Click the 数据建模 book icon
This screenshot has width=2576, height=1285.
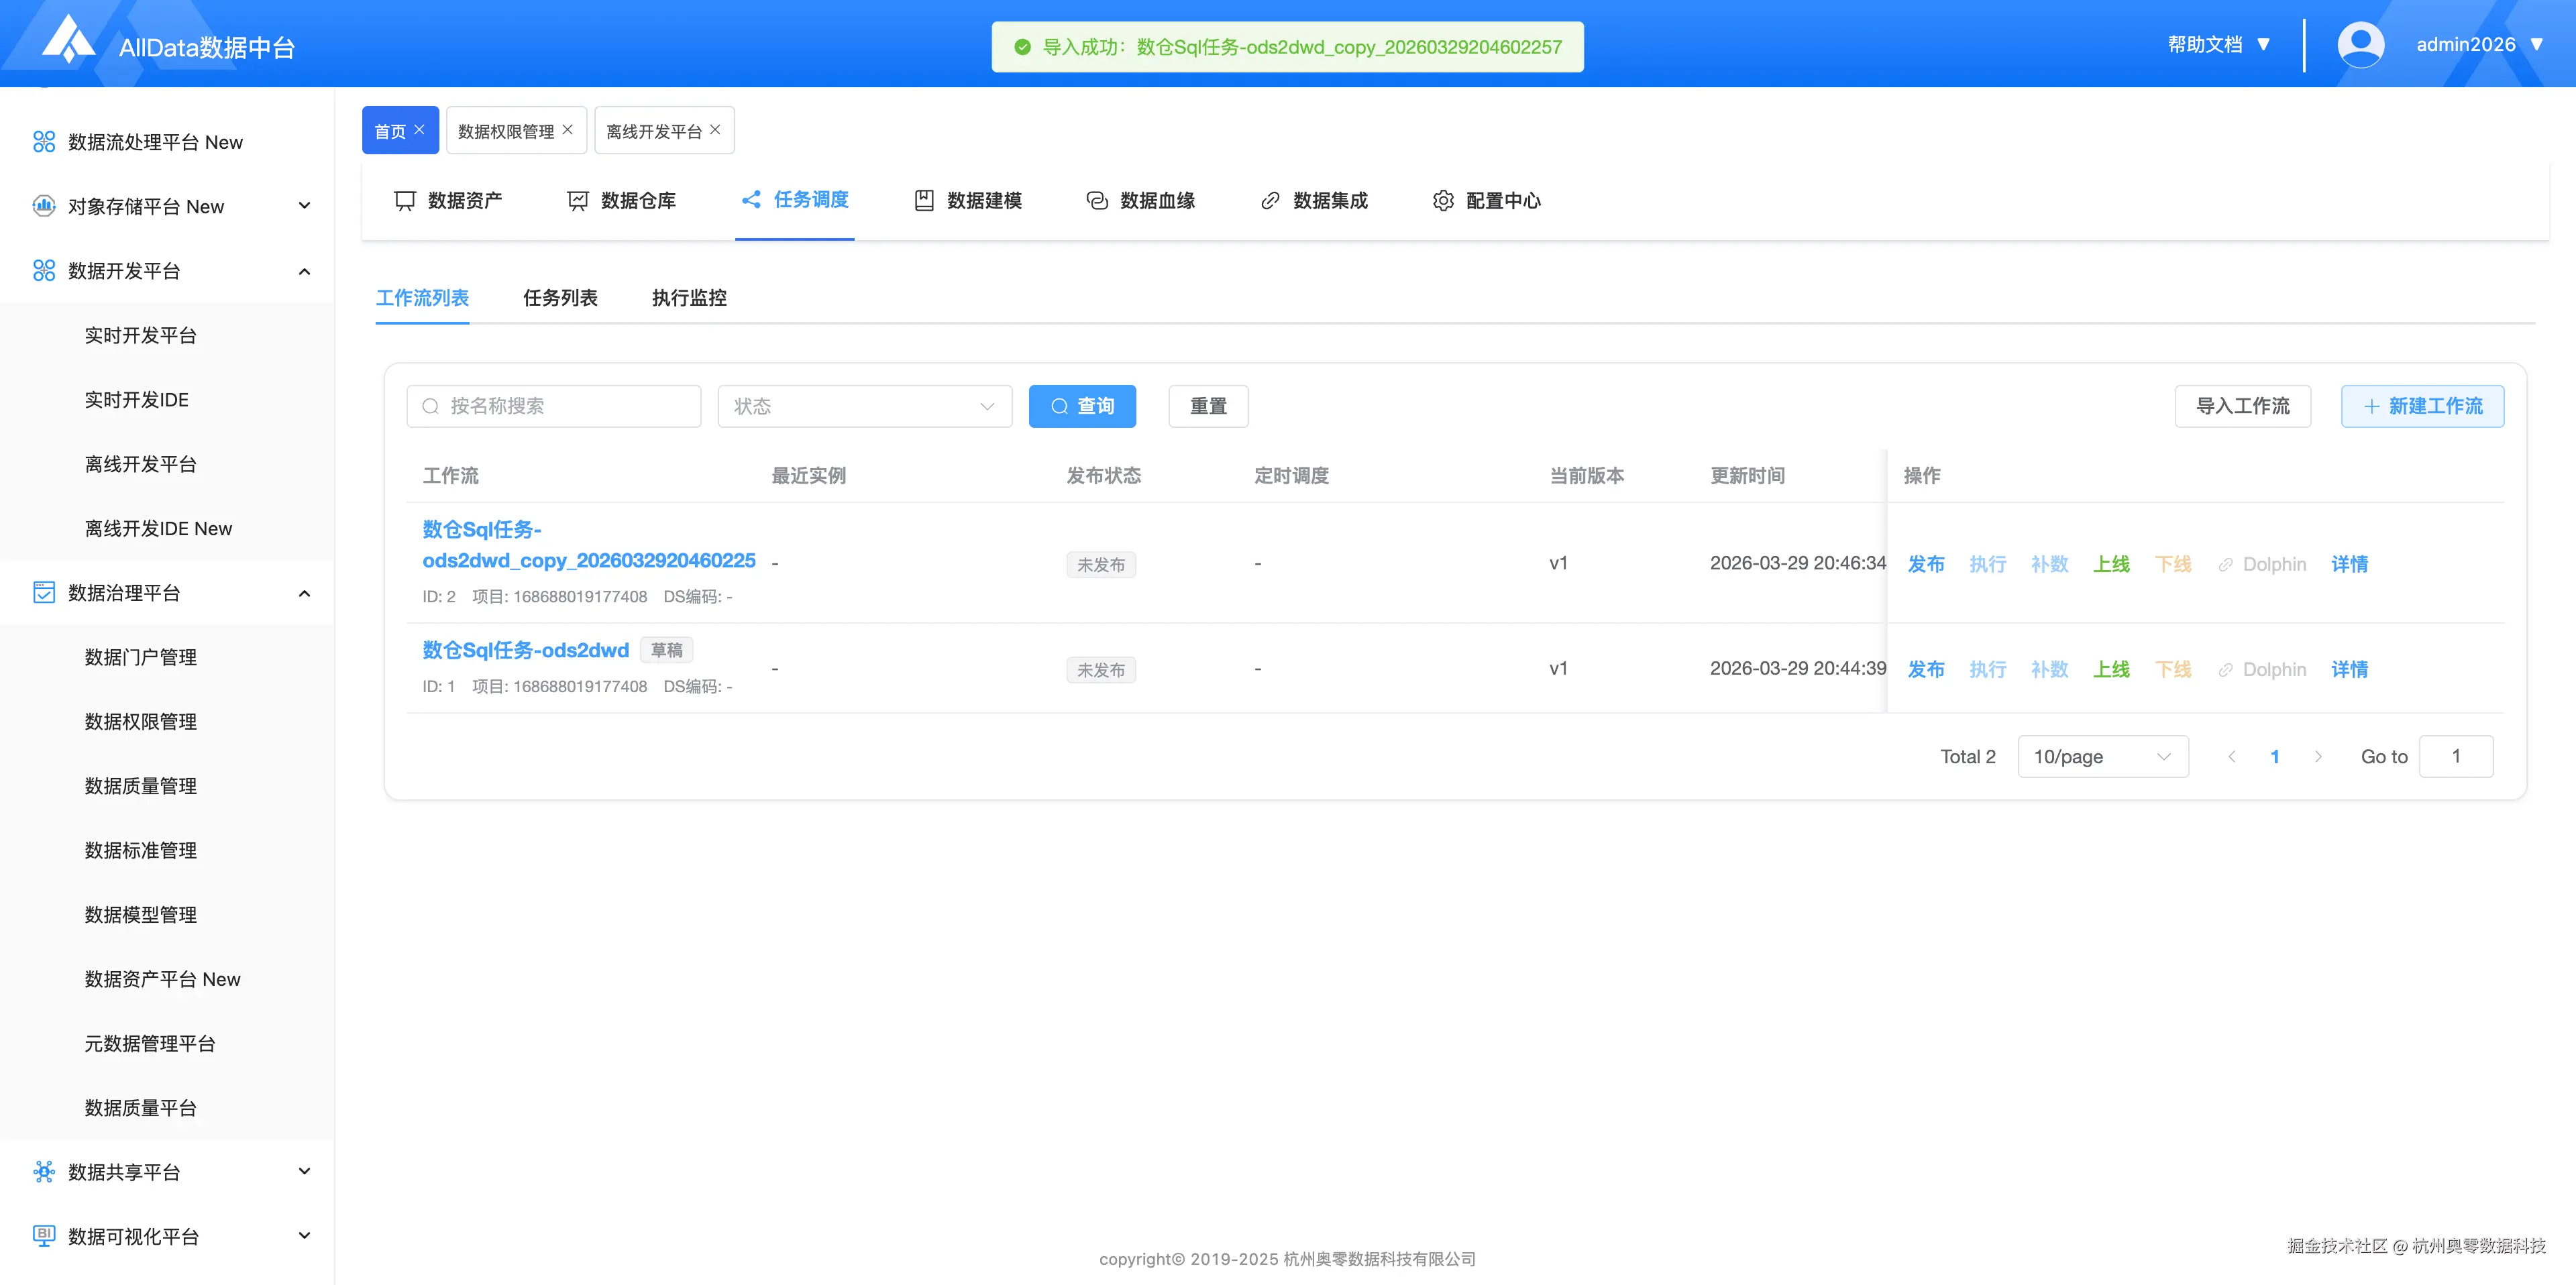924,201
